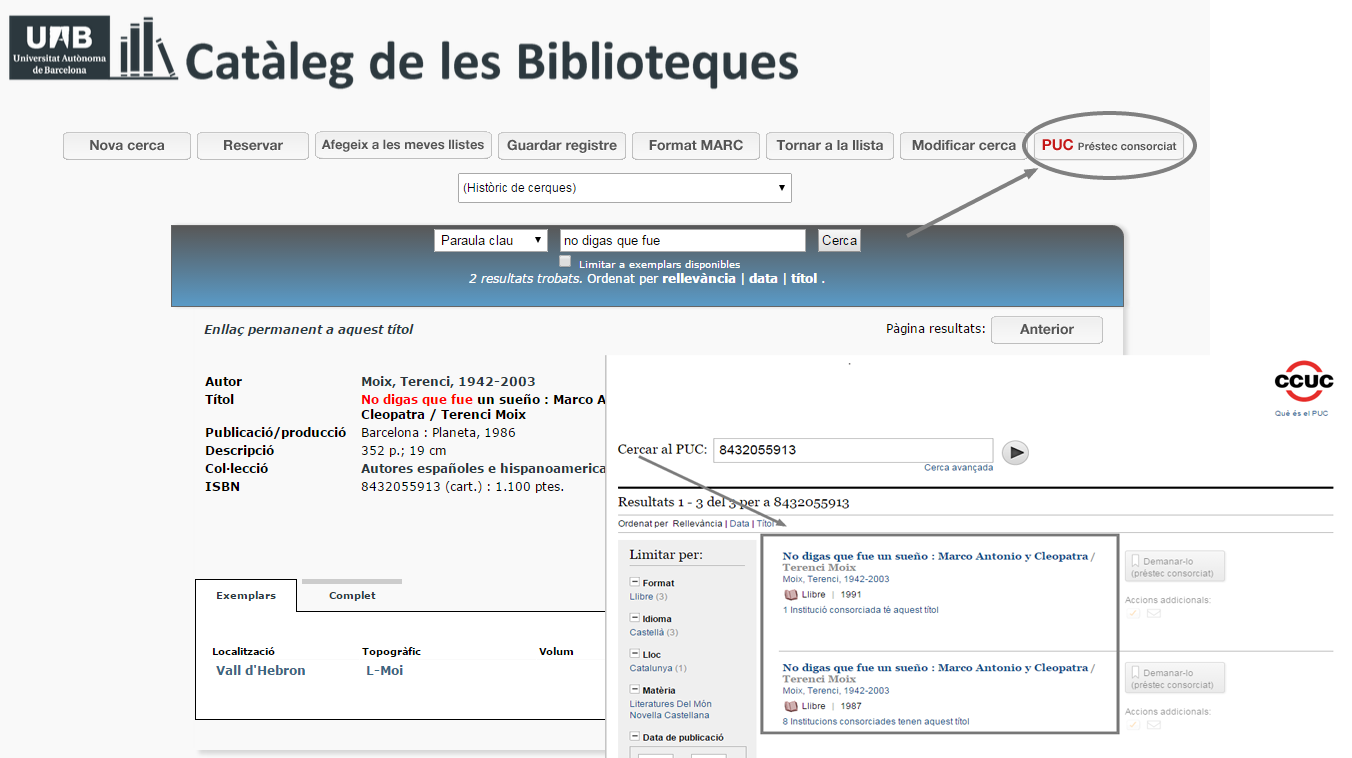The image size is (1352, 758).
Task: Click the PUC Préstec consorciat button
Action: coord(1109,145)
